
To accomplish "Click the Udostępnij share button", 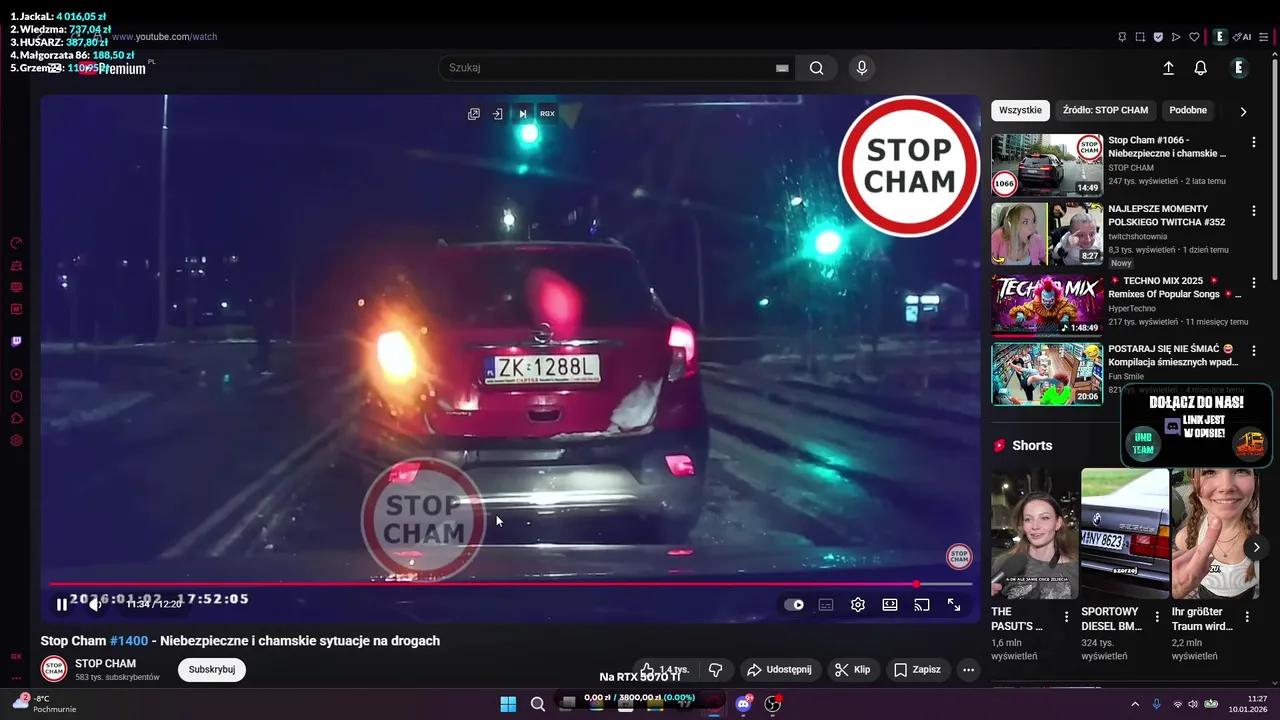I will [x=780, y=670].
